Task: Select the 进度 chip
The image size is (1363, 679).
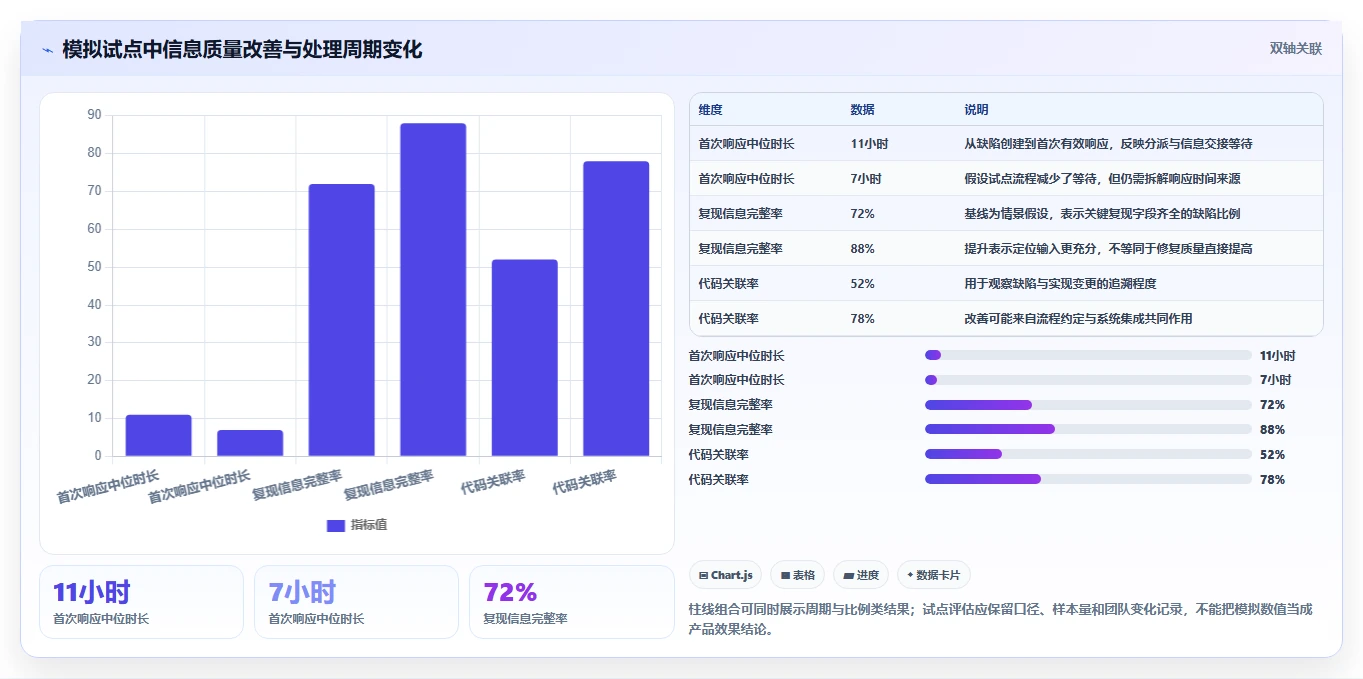Action: pyautogui.click(x=861, y=575)
